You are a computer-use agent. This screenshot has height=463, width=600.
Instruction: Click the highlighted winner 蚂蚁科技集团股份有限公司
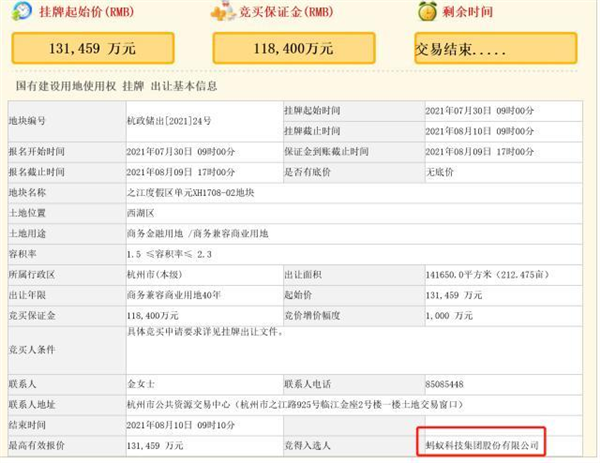click(x=481, y=445)
